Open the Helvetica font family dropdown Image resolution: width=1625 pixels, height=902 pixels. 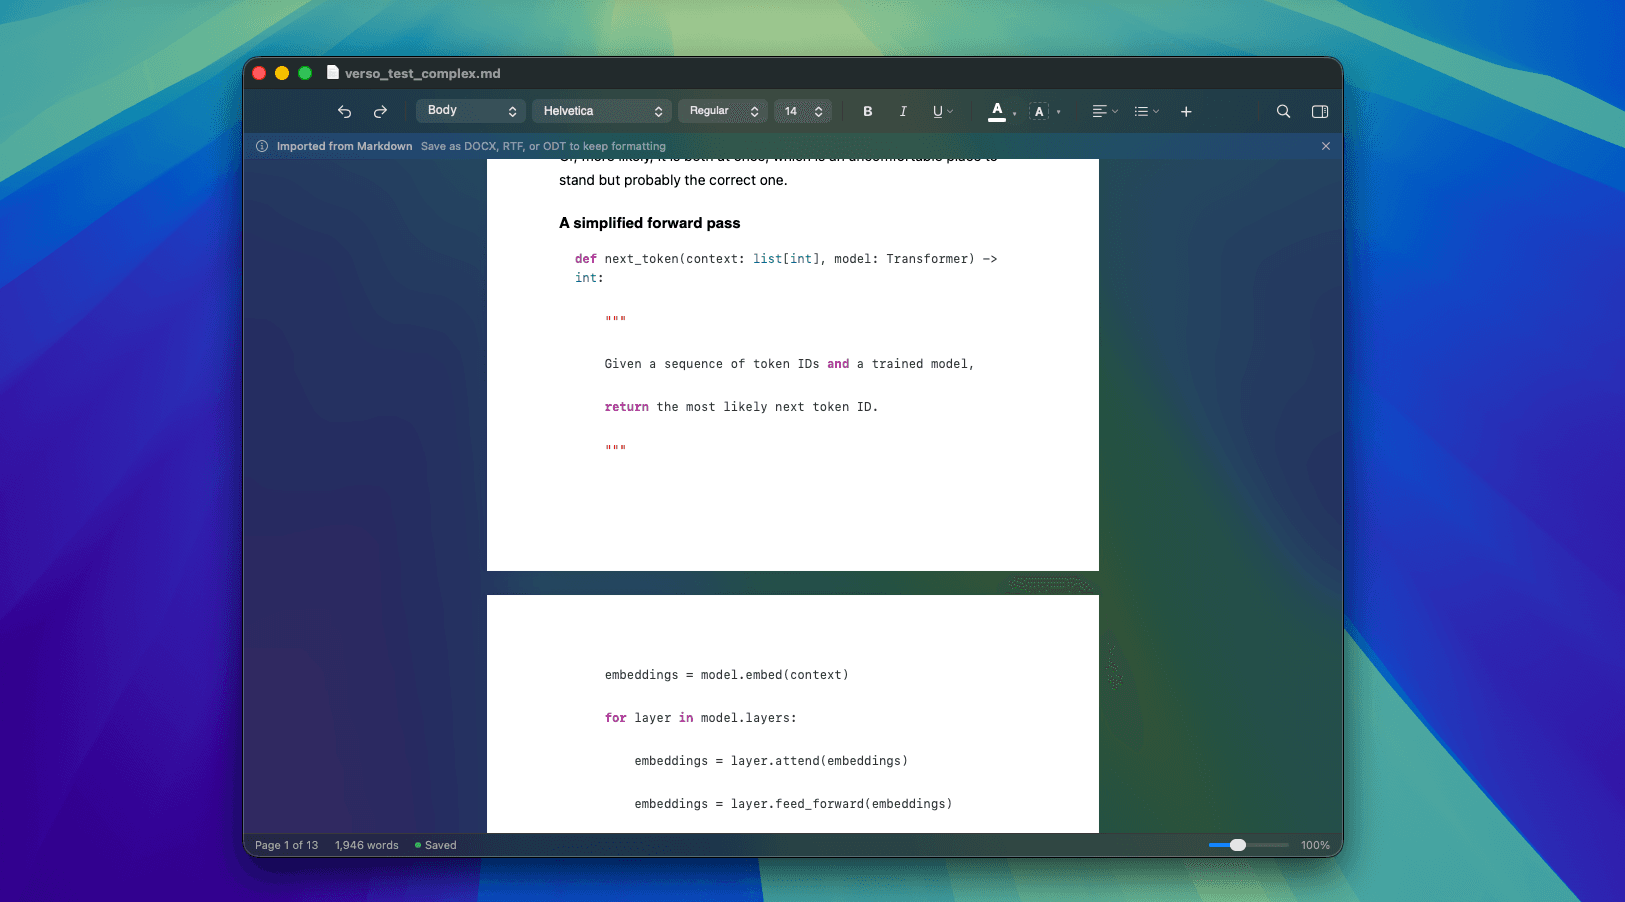coord(601,110)
